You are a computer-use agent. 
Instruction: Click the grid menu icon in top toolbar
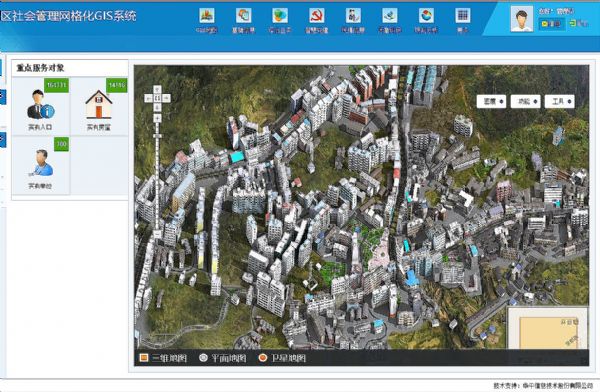click(463, 16)
